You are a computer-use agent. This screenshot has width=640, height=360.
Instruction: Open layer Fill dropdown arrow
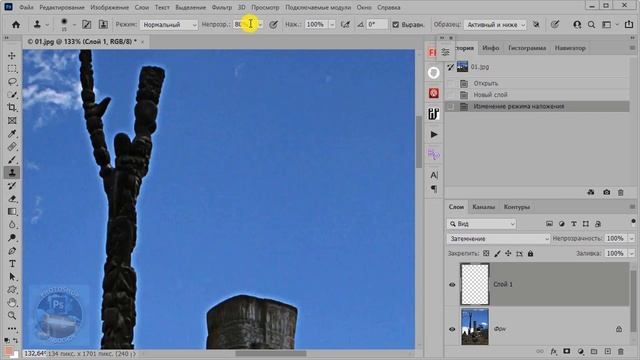631,253
